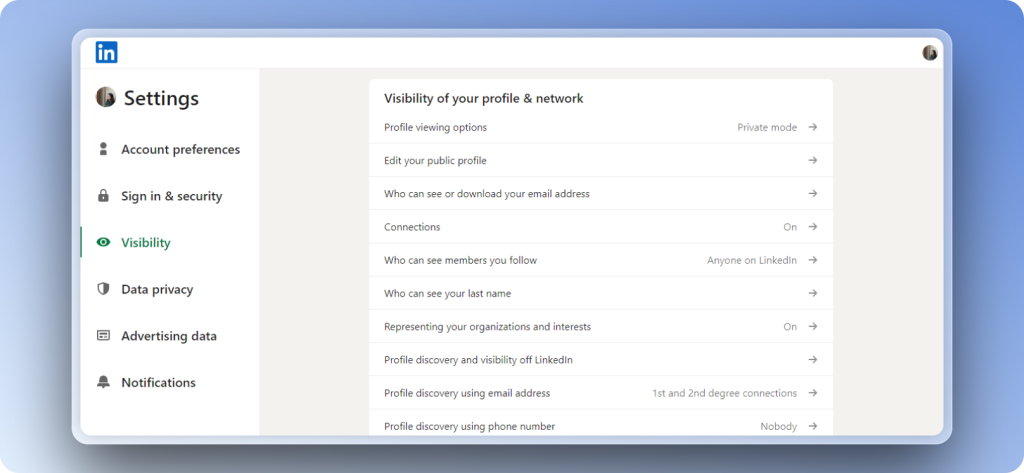The width and height of the screenshot is (1024, 473).
Task: Click small profile photo next to Settings heading
Action: pos(106,97)
